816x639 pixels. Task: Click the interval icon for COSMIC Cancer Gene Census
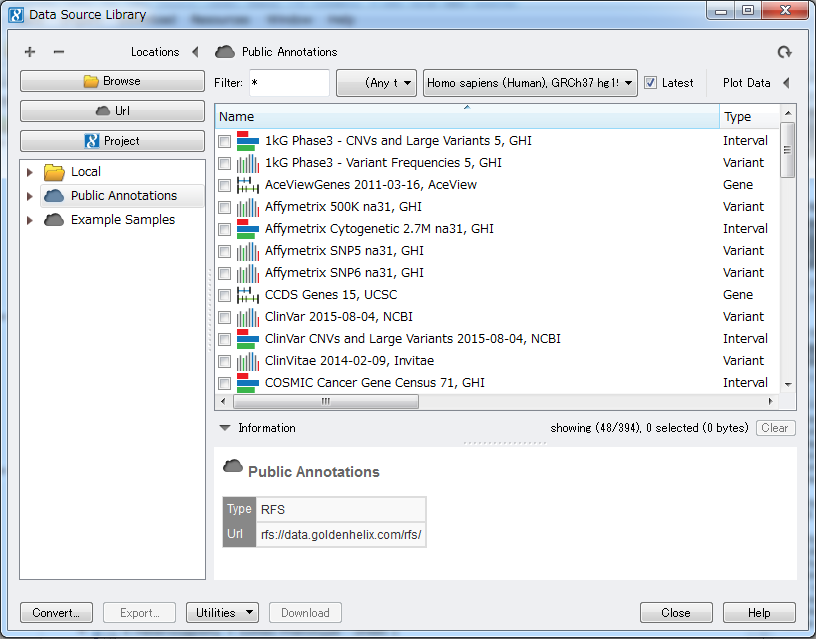(248, 383)
